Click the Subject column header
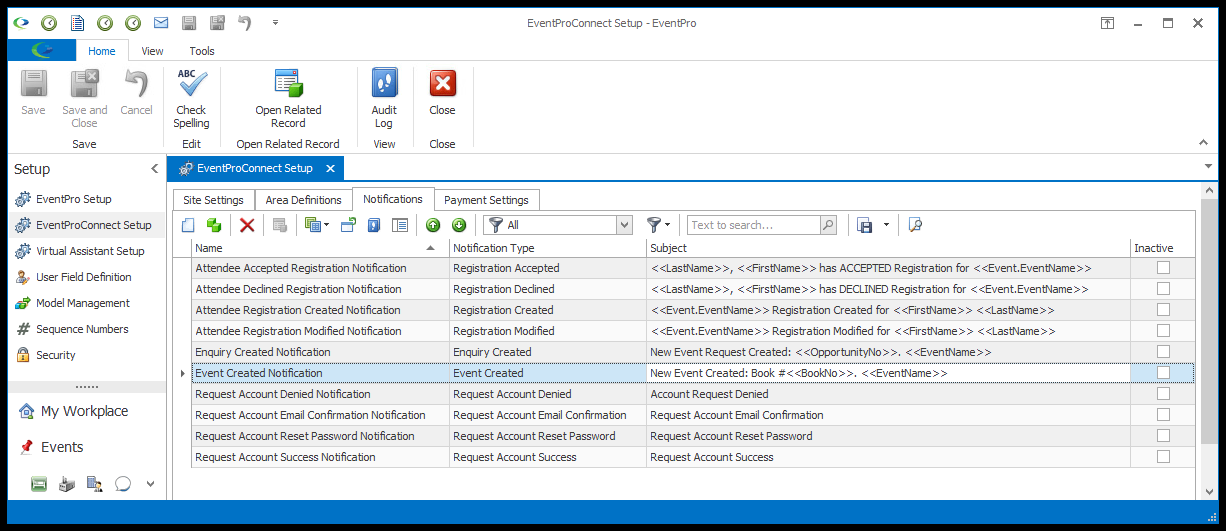The width and height of the screenshot is (1226, 531). (x=888, y=248)
